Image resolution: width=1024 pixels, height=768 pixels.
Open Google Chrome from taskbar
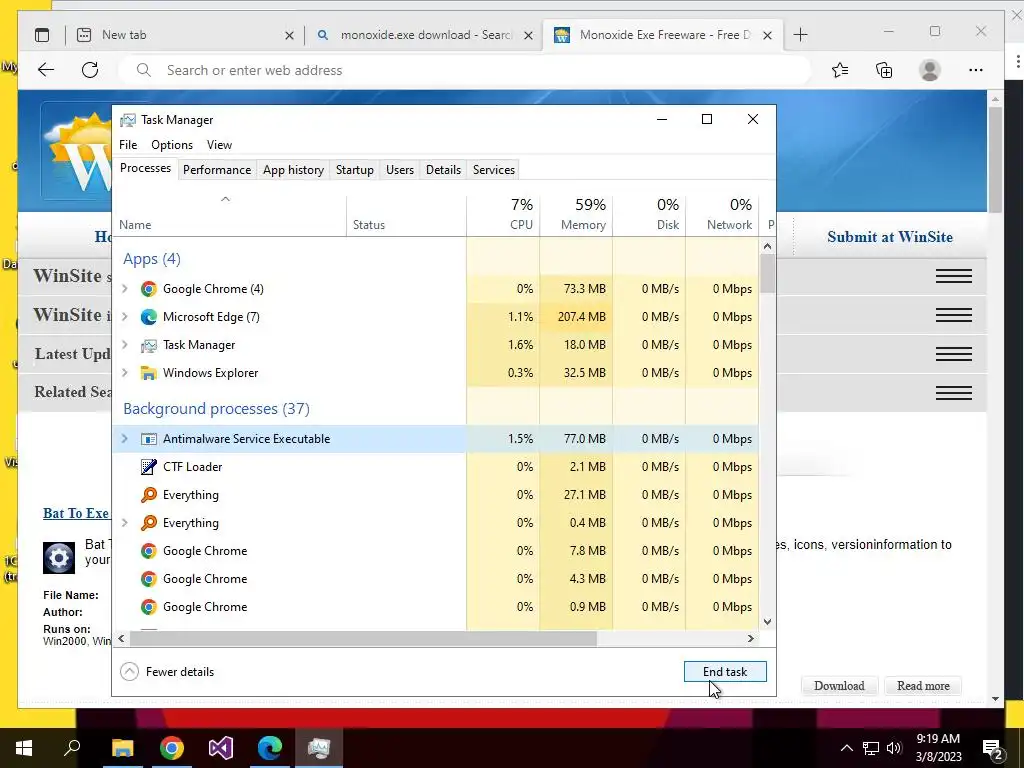point(171,748)
